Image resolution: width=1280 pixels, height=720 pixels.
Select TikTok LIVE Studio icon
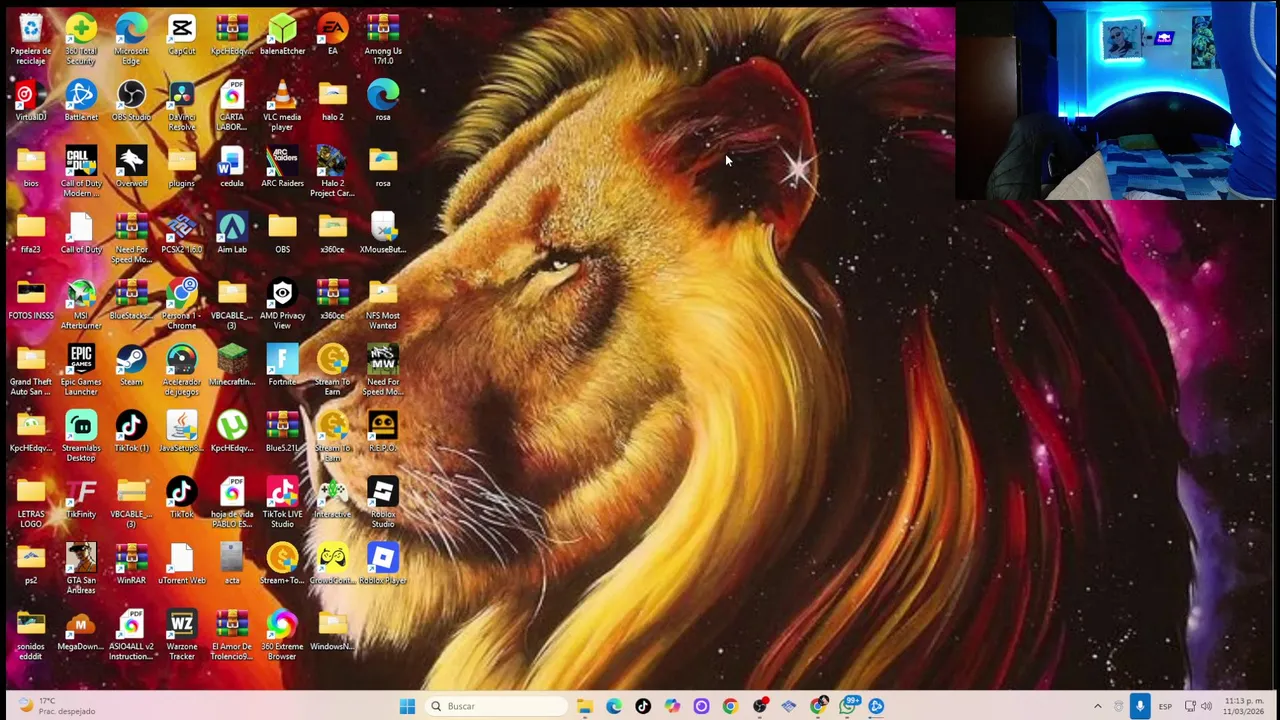tap(282, 502)
